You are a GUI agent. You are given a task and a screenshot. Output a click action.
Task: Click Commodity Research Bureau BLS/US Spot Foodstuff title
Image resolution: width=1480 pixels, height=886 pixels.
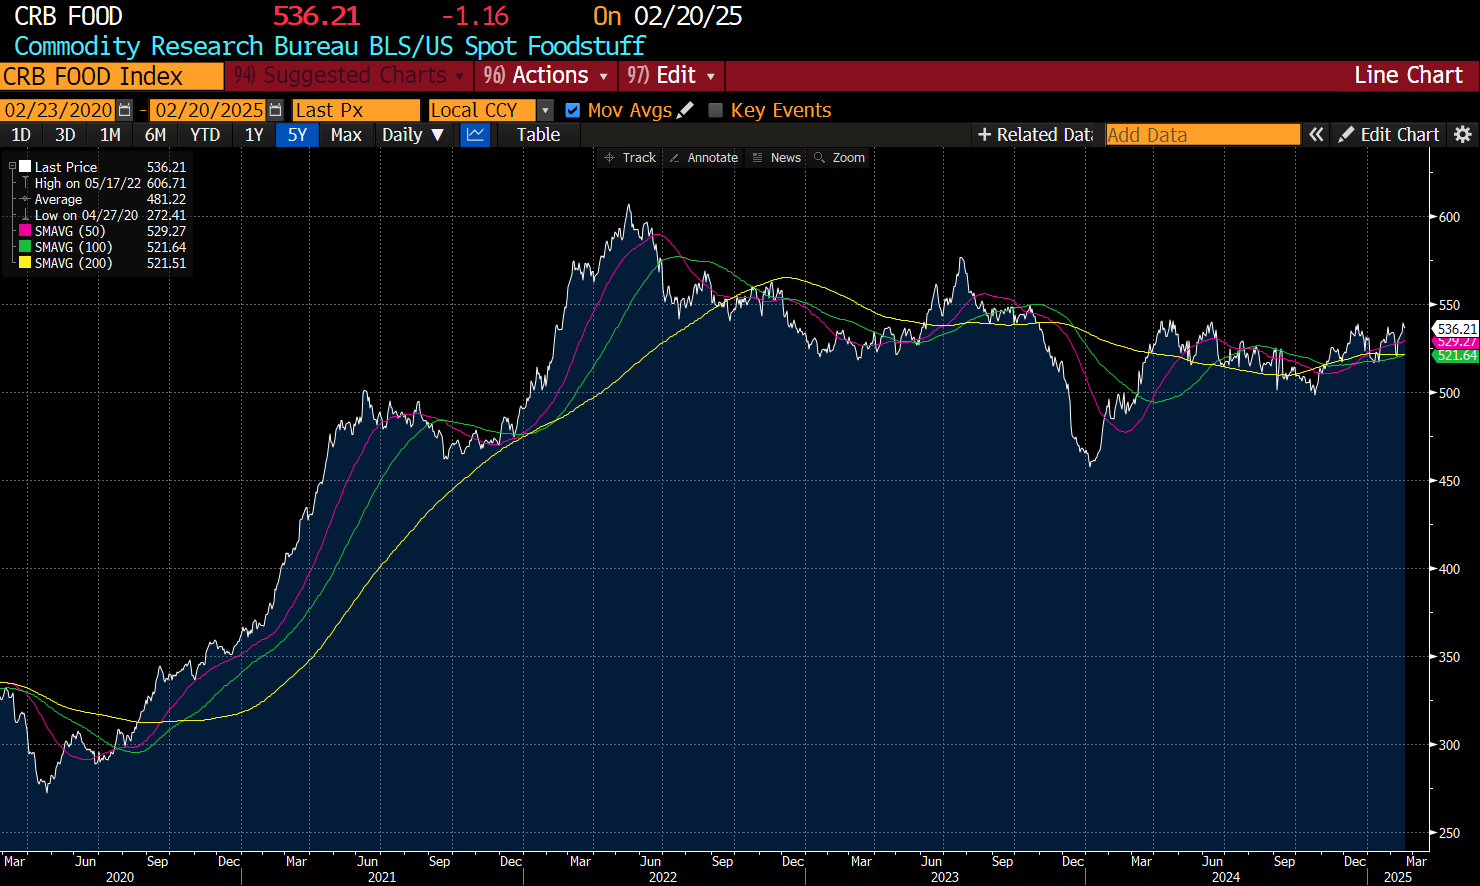329,46
